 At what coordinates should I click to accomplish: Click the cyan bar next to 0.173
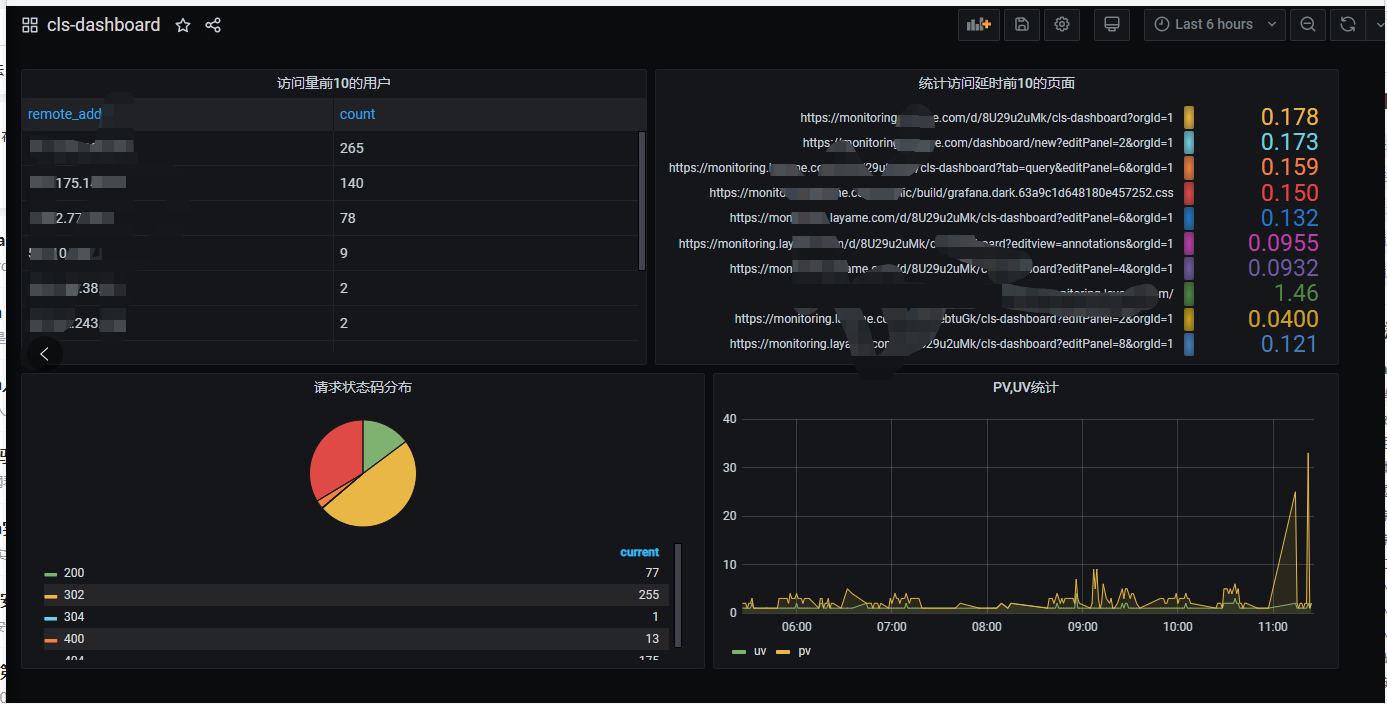pos(1189,142)
